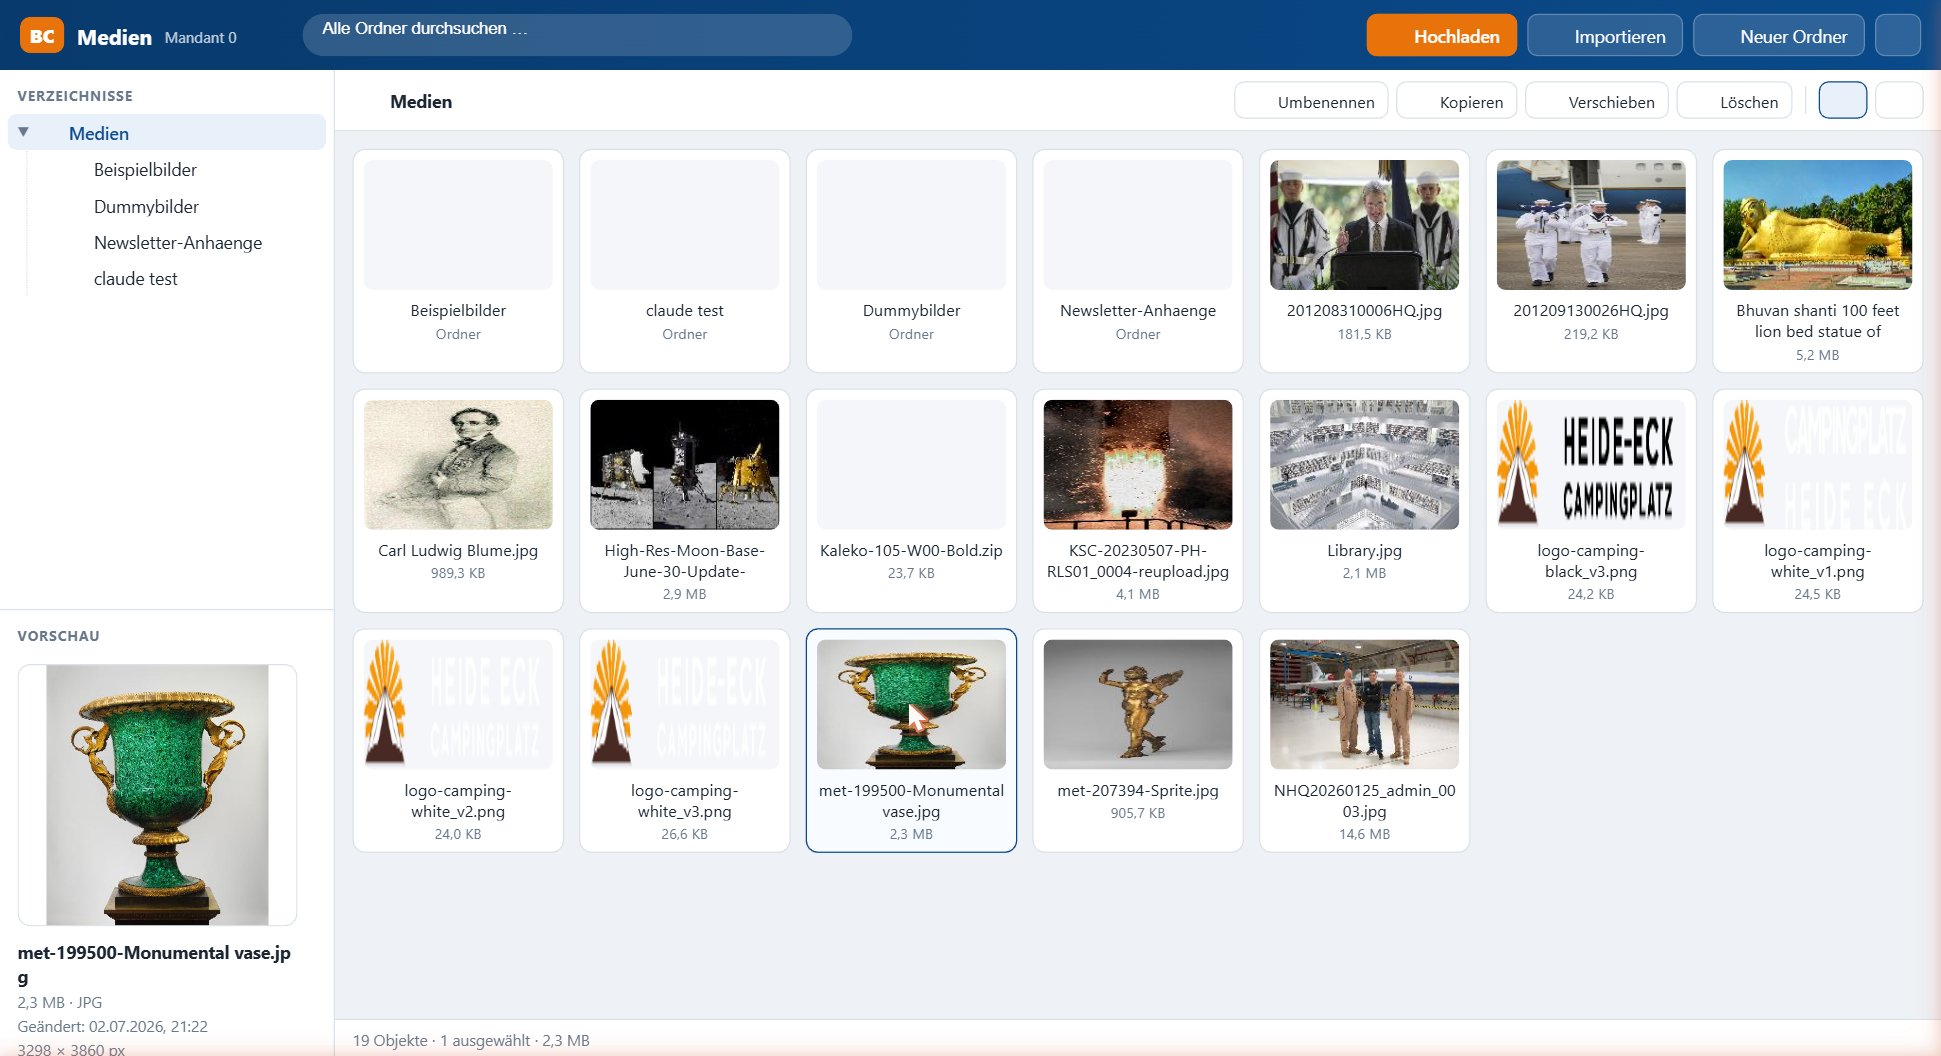The width and height of the screenshot is (1941, 1056).
Task: Open the Beispielbilder directory in the sidebar
Action: pyautogui.click(x=145, y=170)
